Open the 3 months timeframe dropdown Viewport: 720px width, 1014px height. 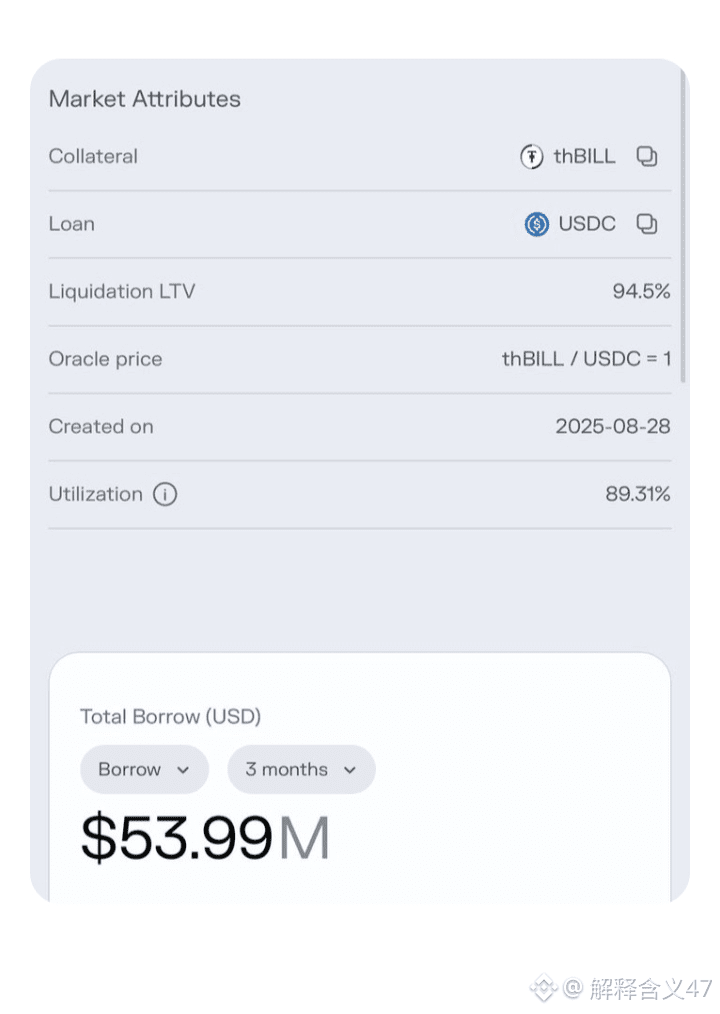click(x=300, y=769)
